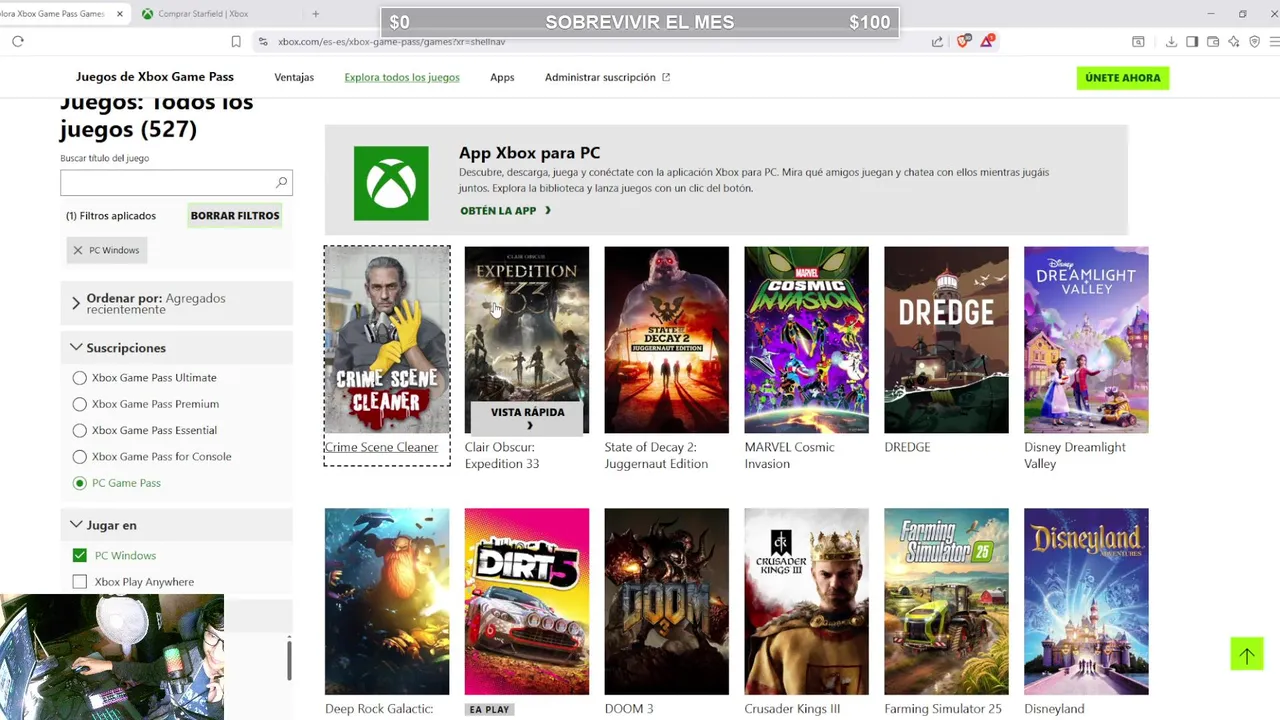Click OBTÉN LA APP link
The width and height of the screenshot is (1280, 720).
pyautogui.click(x=506, y=211)
